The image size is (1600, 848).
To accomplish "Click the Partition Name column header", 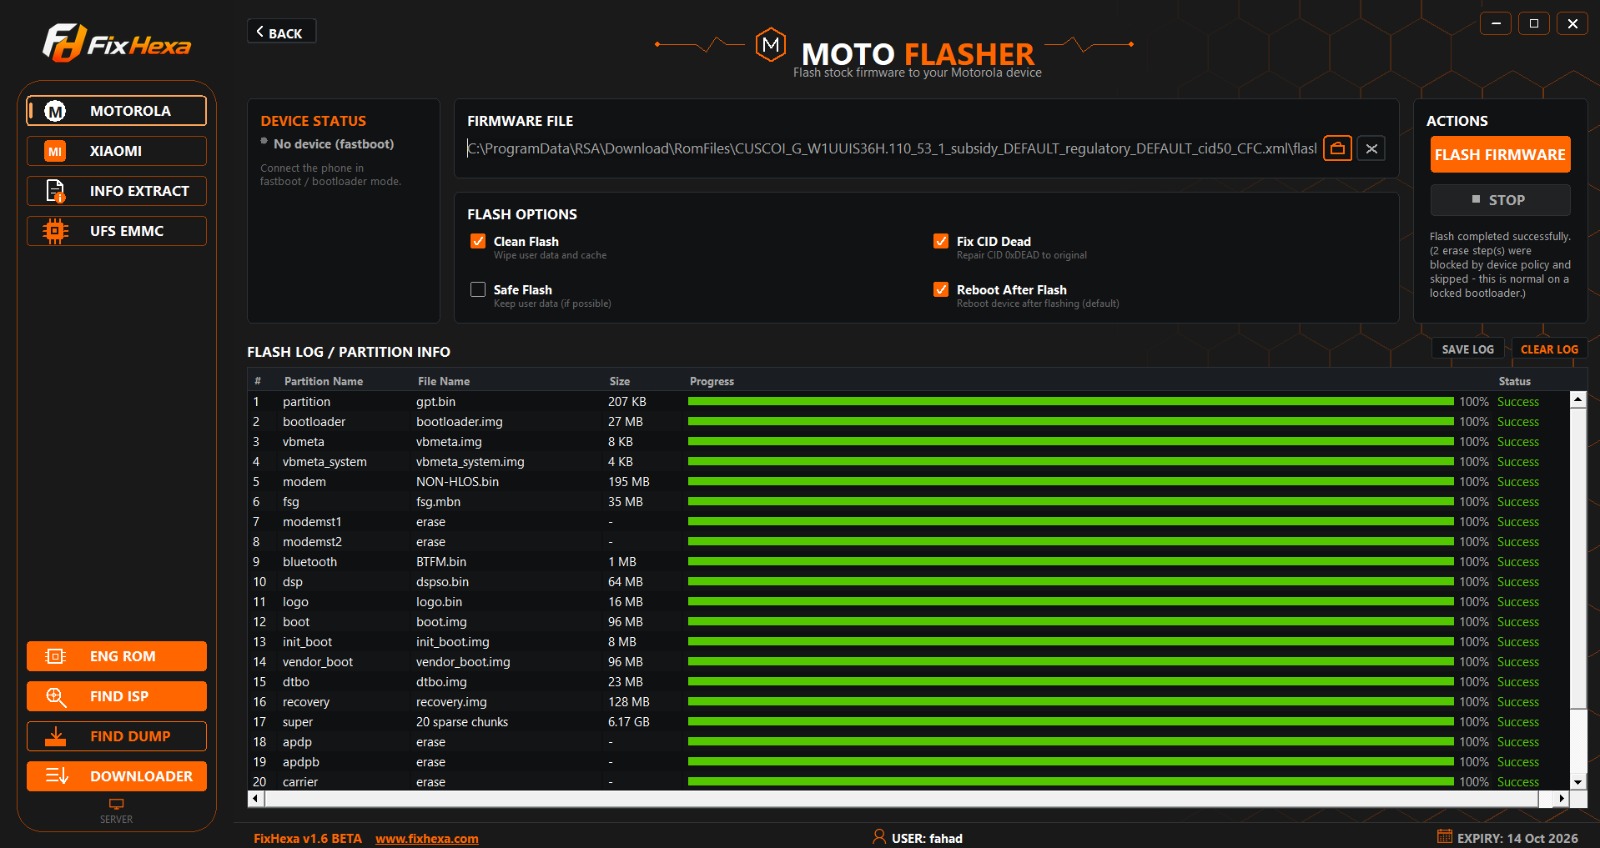I will pos(323,381).
